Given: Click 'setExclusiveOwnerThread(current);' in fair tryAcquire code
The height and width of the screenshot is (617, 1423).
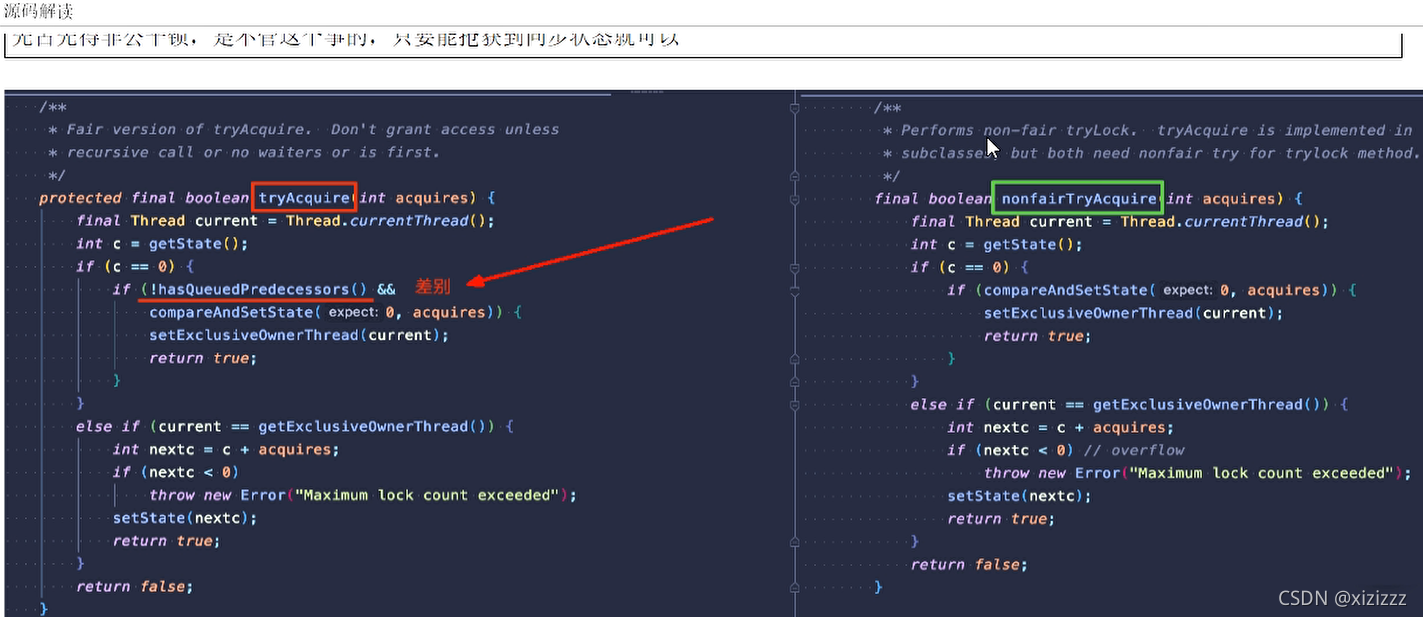Looking at the screenshot, I should point(299,335).
